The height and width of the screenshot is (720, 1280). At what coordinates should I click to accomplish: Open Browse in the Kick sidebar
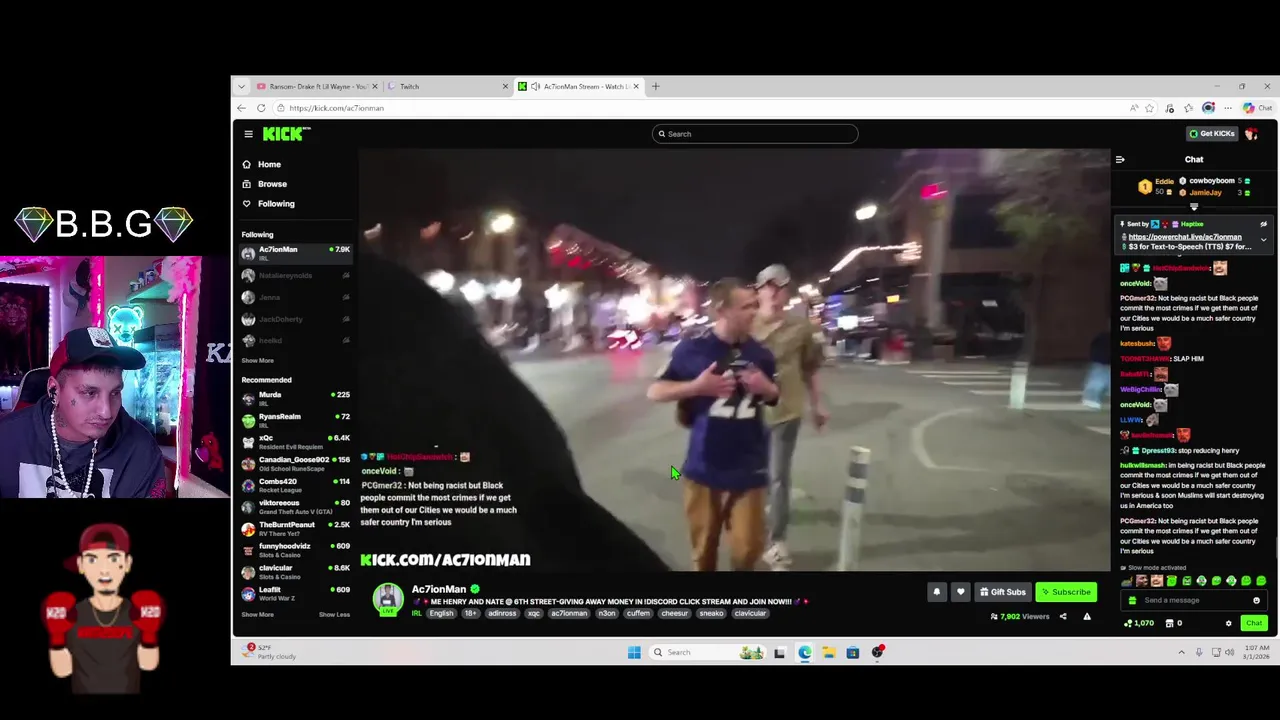(x=272, y=184)
